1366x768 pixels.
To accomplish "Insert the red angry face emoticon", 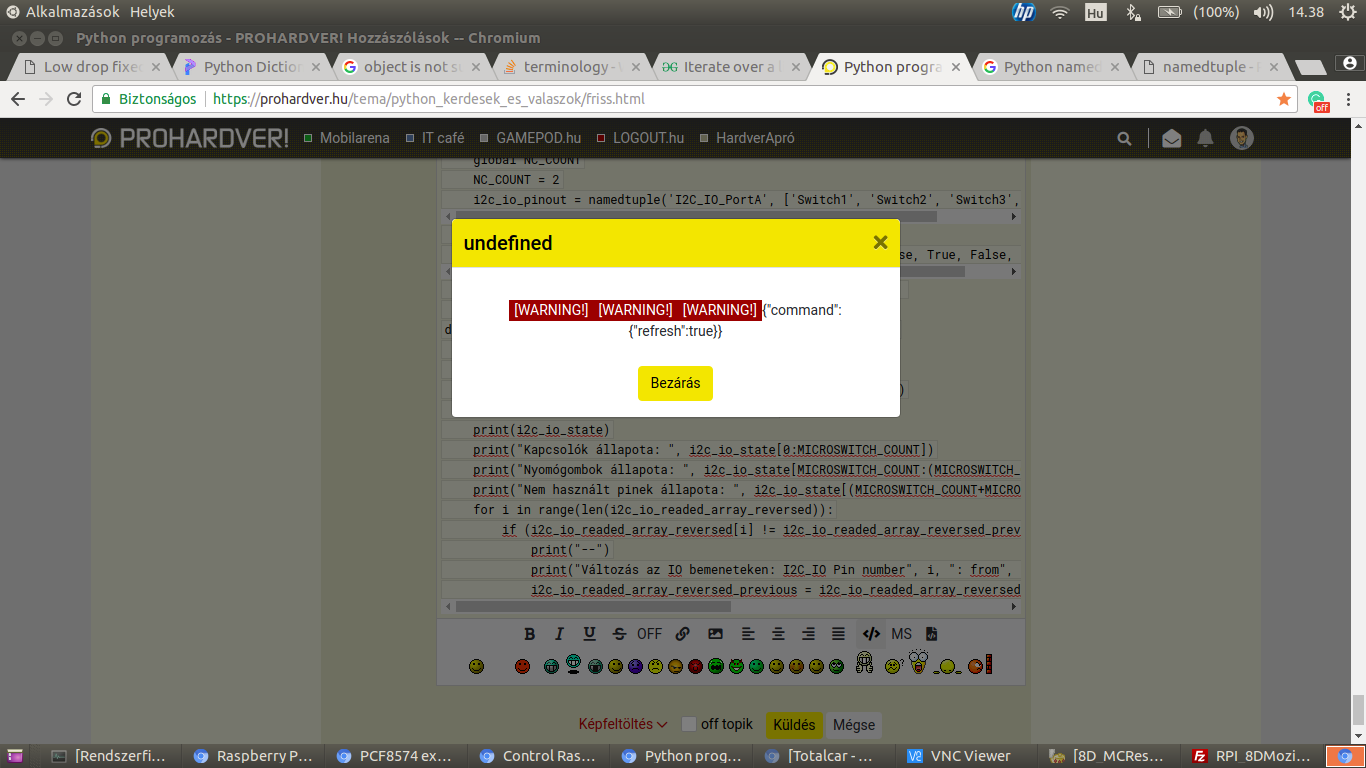I will [x=522, y=666].
